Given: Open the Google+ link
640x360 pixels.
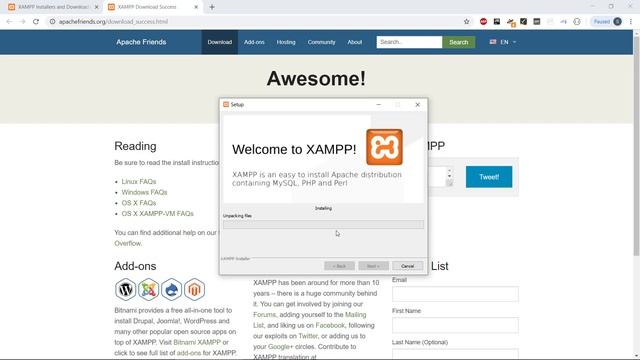Looking at the screenshot, I should coord(280,347).
